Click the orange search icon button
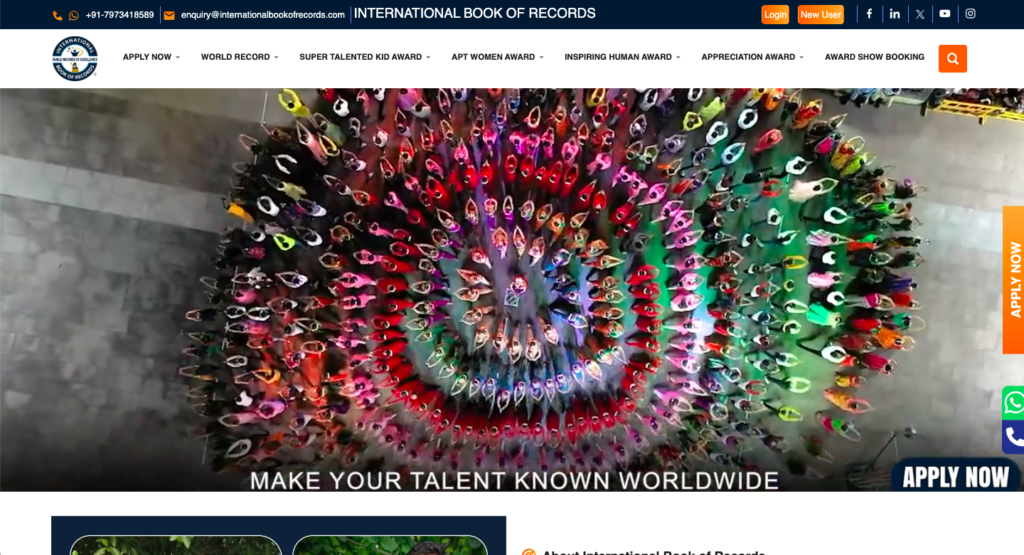 [x=953, y=59]
